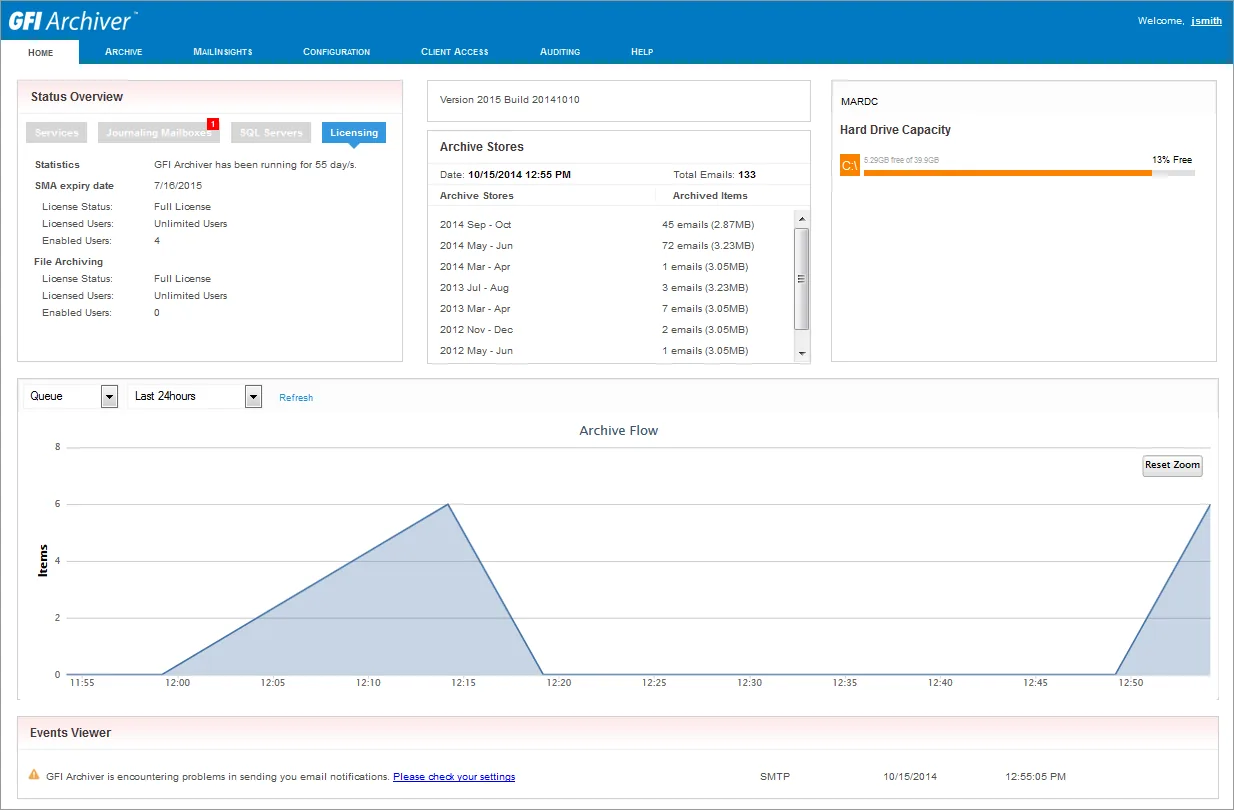Open the Home tab
The width and height of the screenshot is (1234, 810).
41,52
